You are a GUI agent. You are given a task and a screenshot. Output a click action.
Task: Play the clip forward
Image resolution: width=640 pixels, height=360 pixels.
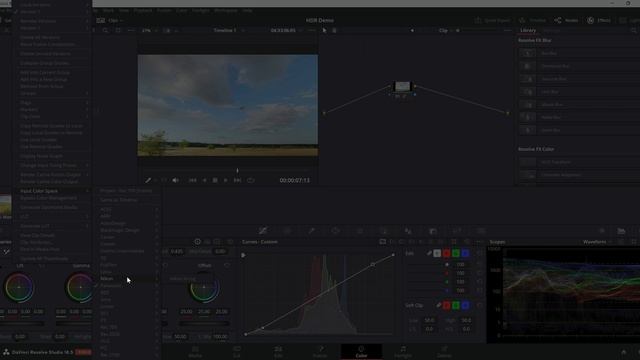tap(226, 180)
